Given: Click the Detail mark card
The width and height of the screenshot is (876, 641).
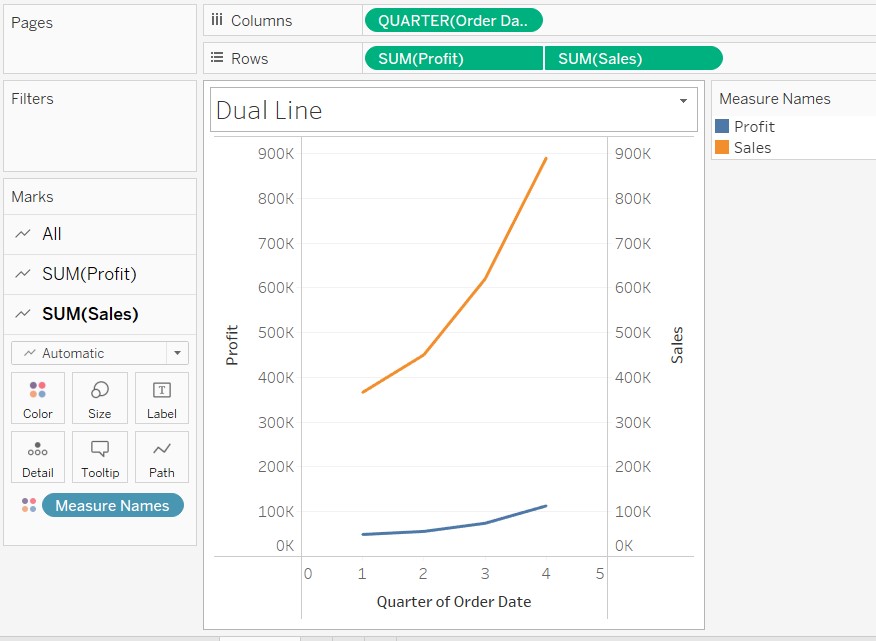Looking at the screenshot, I should coord(38,457).
